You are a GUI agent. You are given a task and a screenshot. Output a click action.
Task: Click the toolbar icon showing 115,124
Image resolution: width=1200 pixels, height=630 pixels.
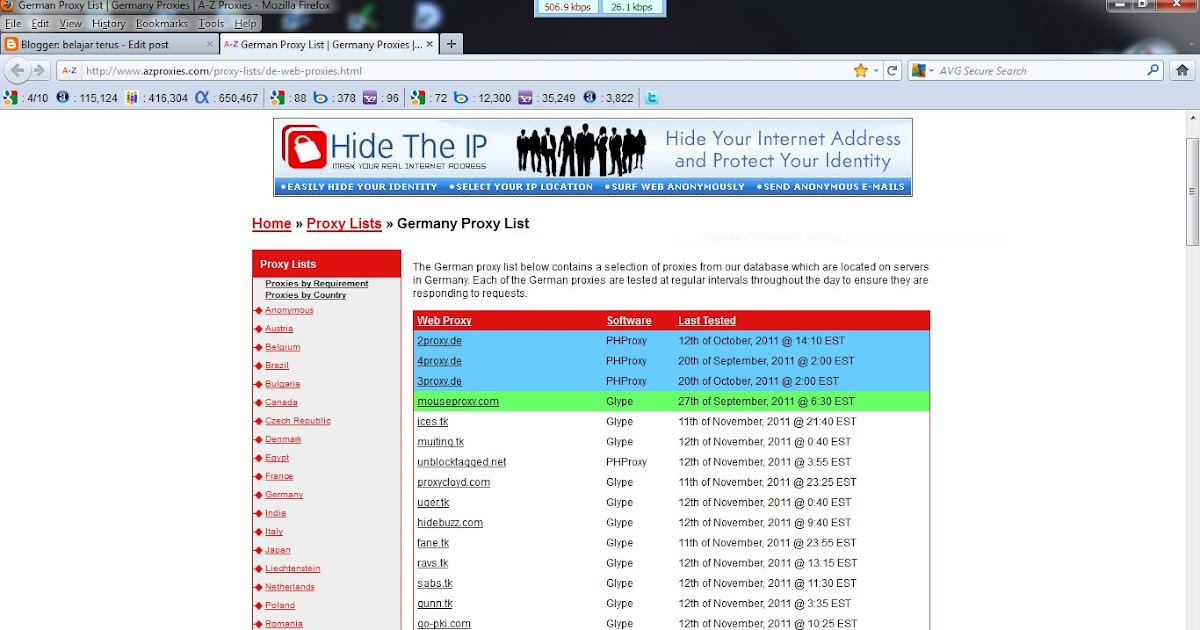[x=63, y=98]
